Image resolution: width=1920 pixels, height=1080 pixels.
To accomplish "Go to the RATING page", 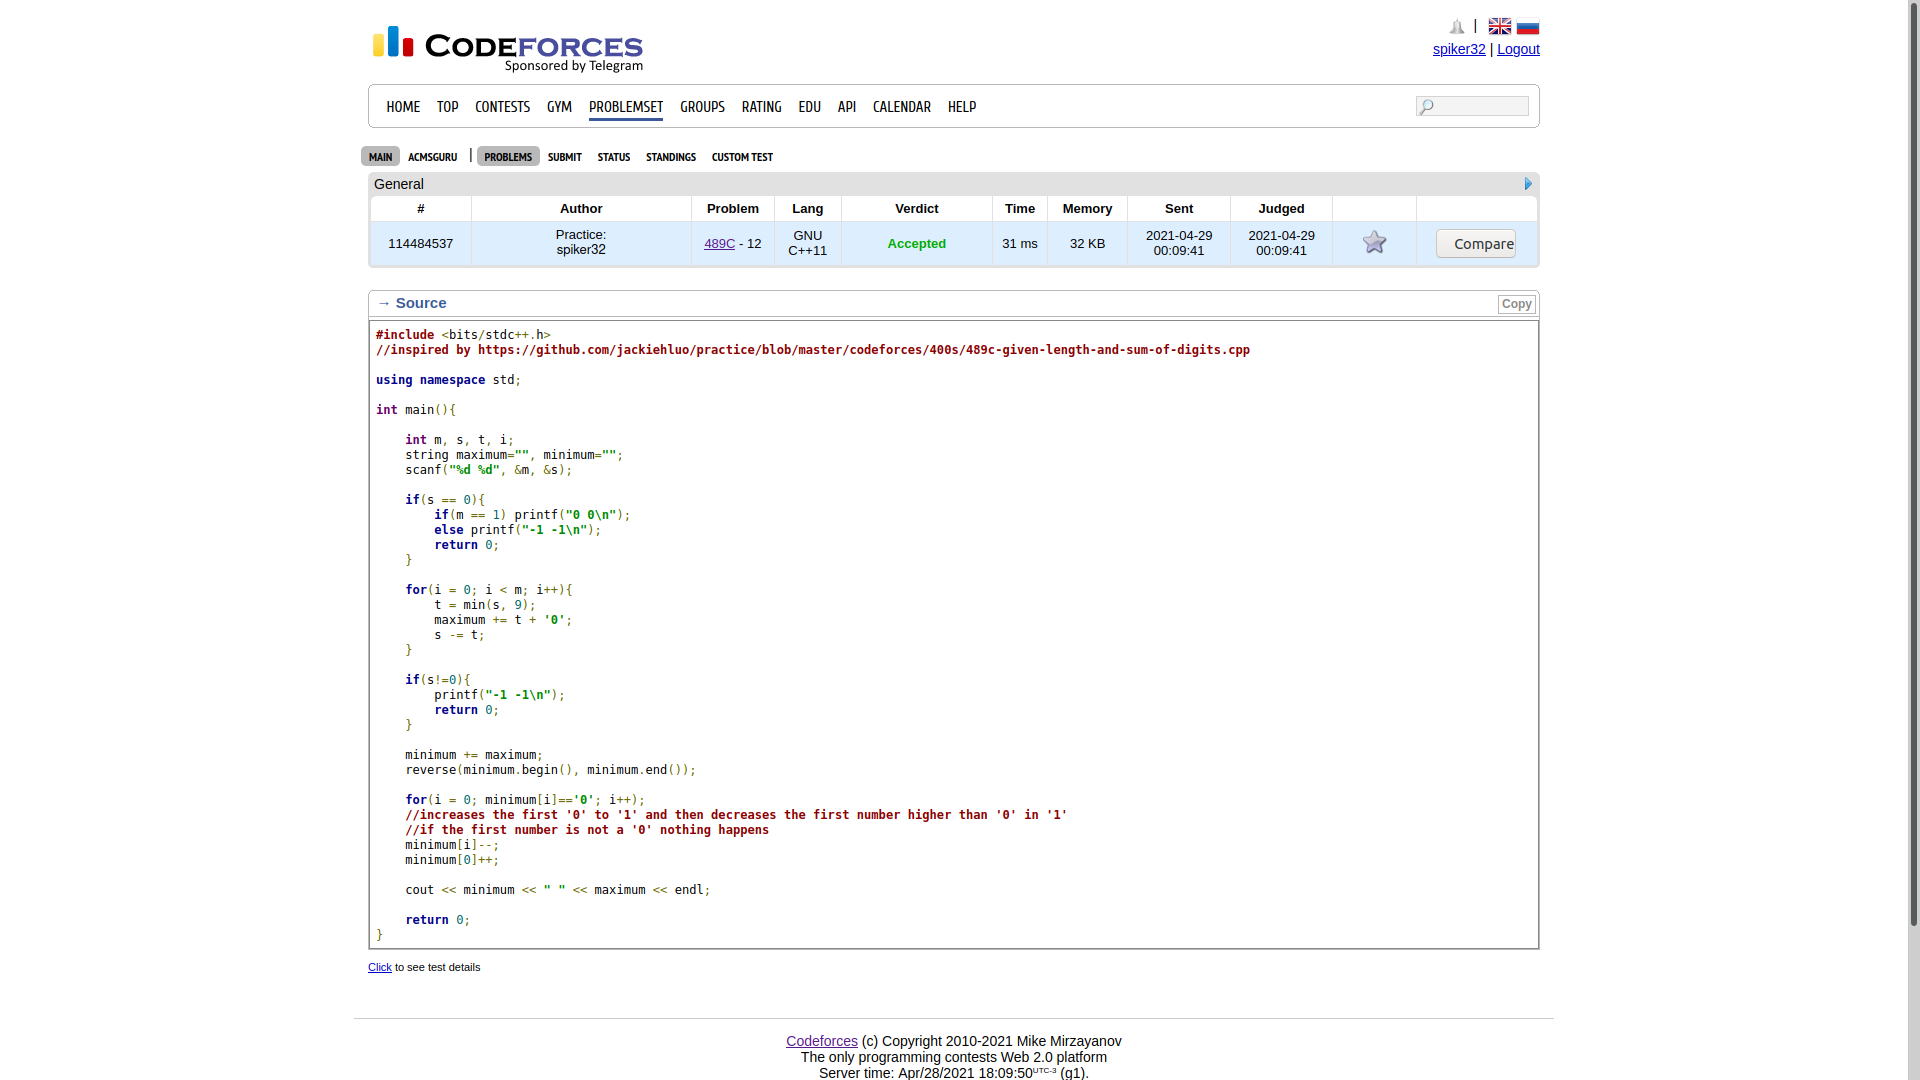I will [x=761, y=106].
